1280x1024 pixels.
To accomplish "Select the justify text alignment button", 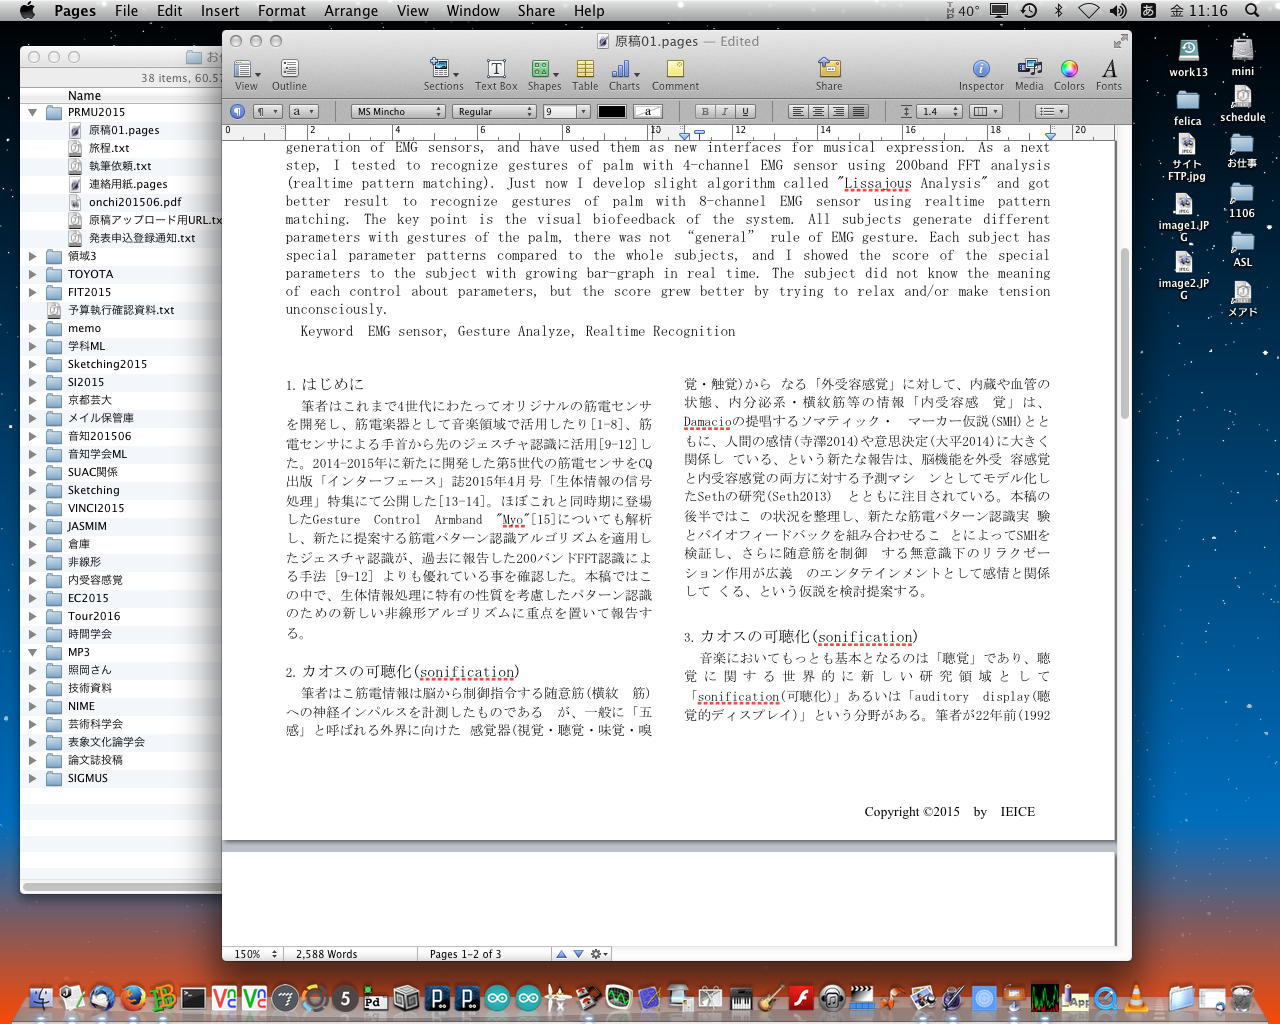I will pyautogui.click(x=859, y=112).
